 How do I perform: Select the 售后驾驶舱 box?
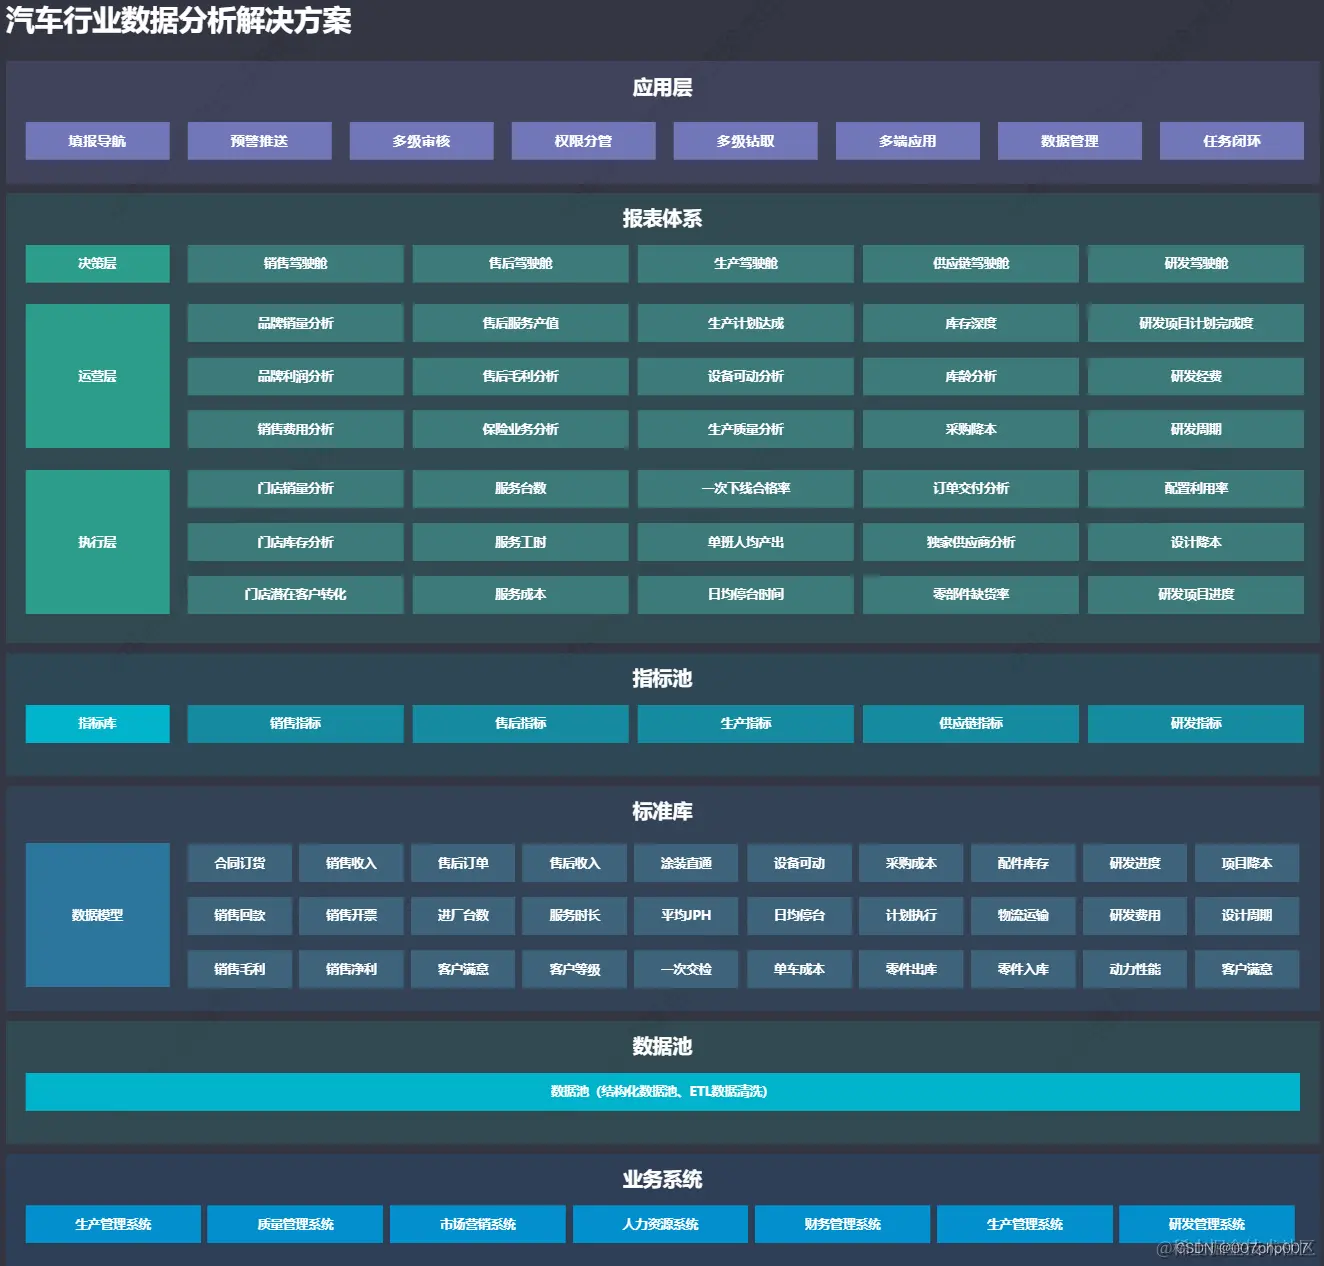tap(520, 263)
